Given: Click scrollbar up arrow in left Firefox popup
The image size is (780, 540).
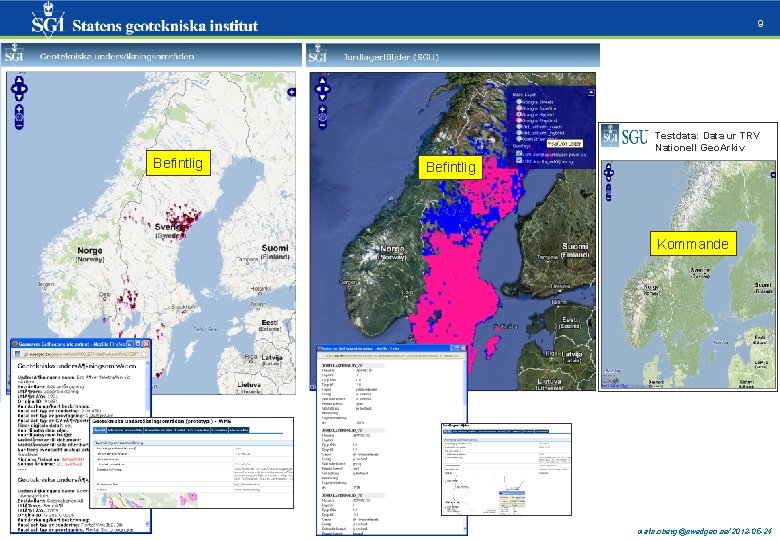Looking at the screenshot, I should [147, 364].
